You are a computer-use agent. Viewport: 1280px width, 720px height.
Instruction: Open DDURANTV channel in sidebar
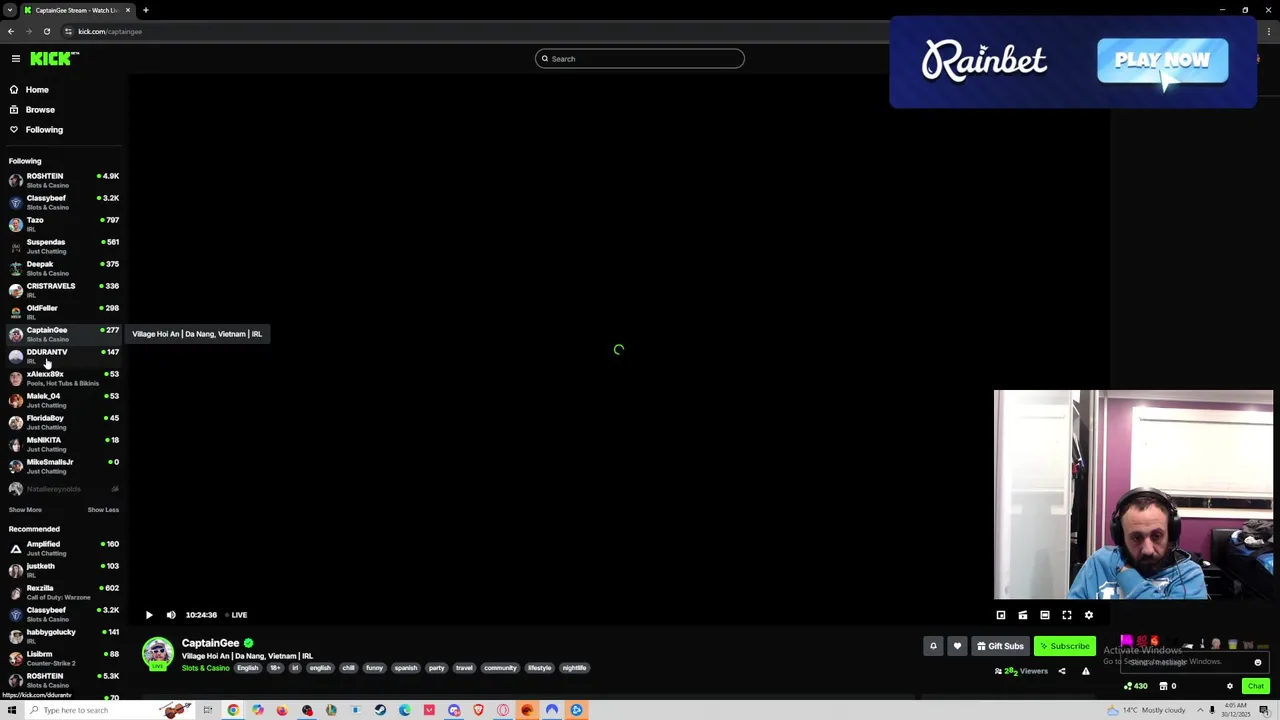pyautogui.click(x=64, y=356)
